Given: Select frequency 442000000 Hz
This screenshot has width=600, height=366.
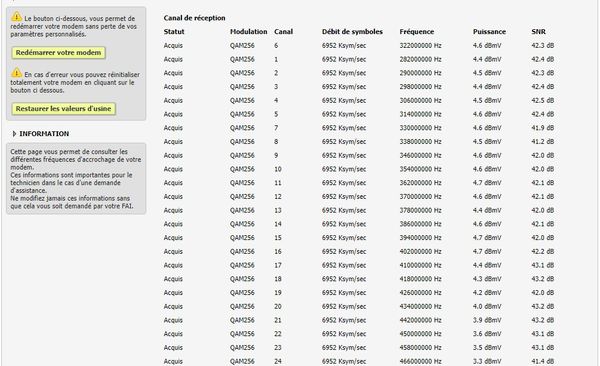Looking at the screenshot, I should tap(421, 320).
